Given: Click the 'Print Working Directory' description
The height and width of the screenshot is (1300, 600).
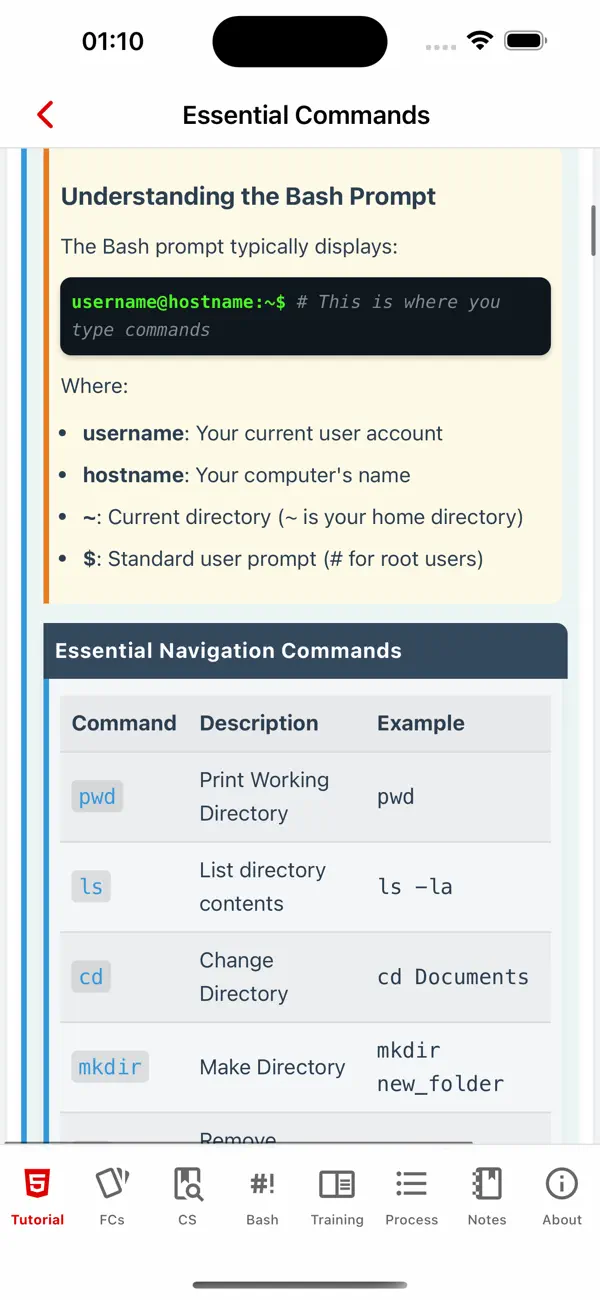Looking at the screenshot, I should pyautogui.click(x=264, y=797).
